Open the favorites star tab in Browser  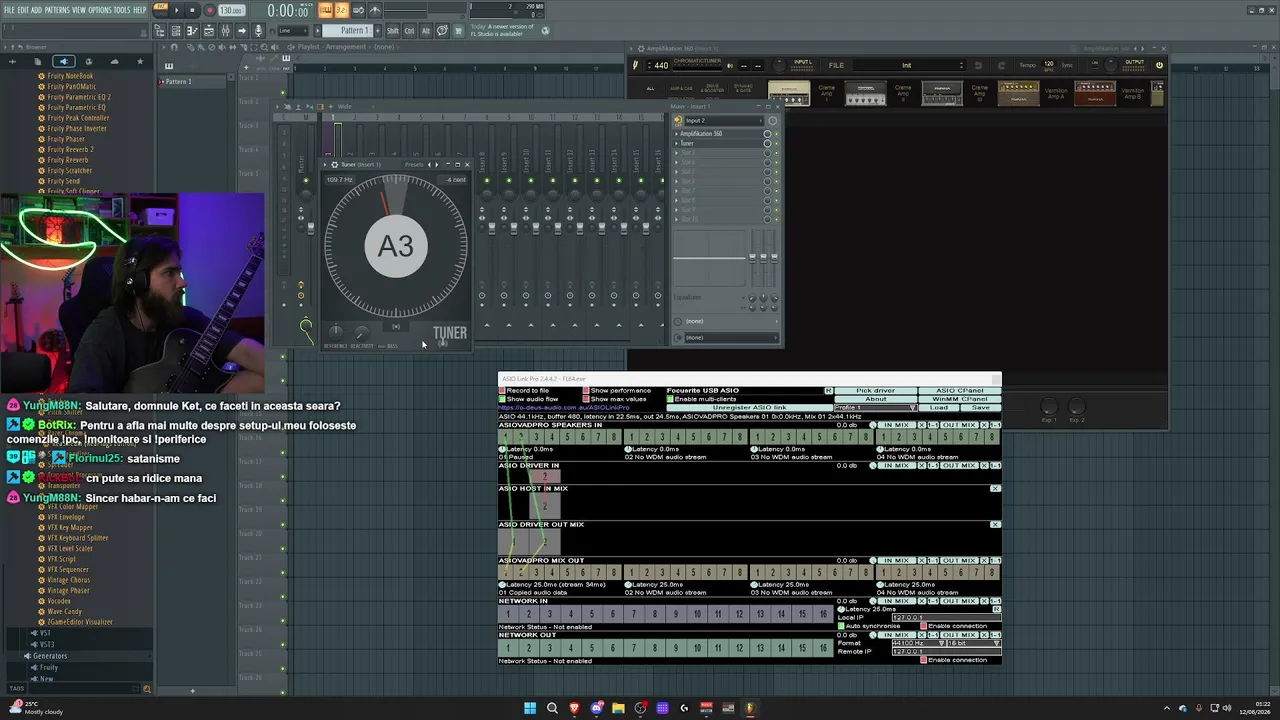(140, 61)
